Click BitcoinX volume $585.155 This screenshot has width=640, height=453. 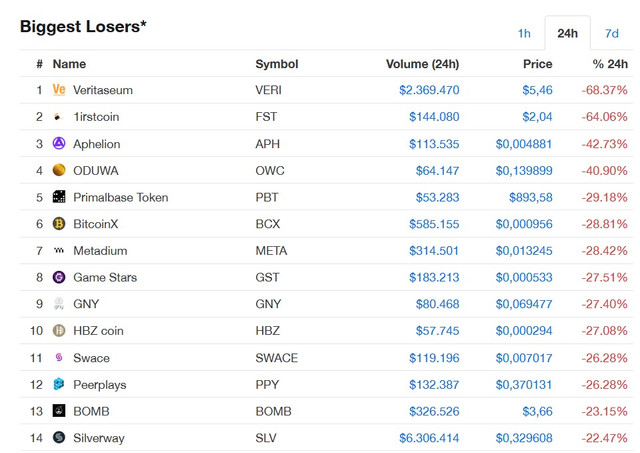(434, 224)
